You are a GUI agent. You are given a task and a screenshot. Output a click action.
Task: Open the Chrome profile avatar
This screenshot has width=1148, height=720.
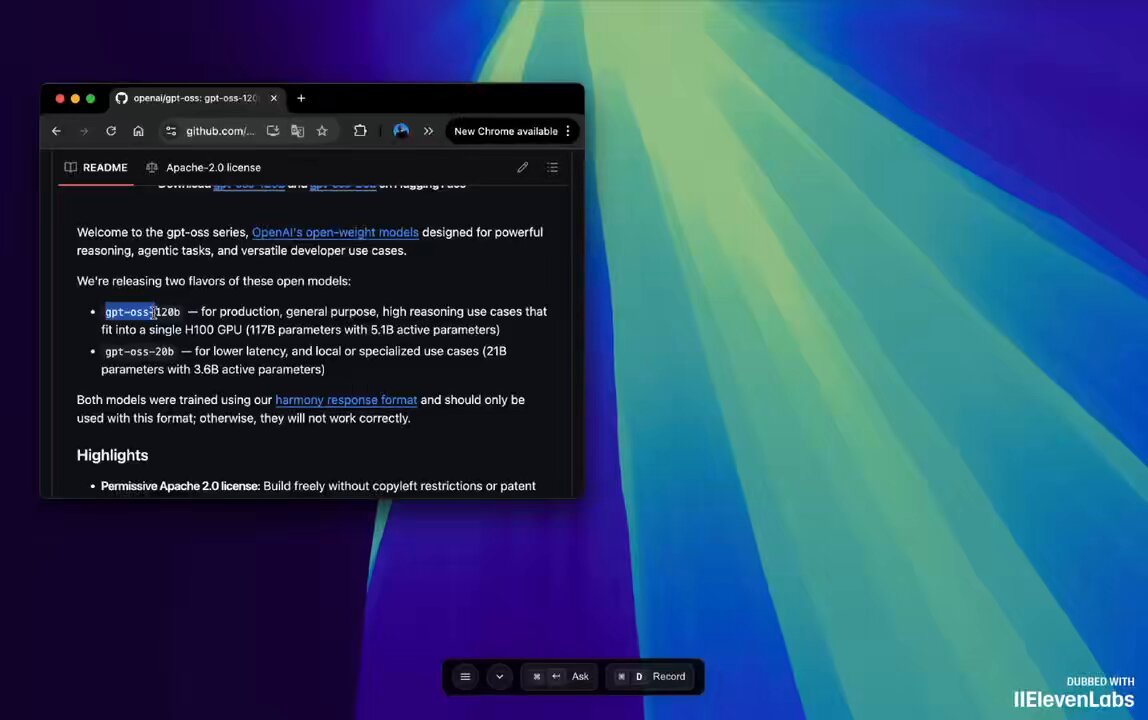point(401,131)
